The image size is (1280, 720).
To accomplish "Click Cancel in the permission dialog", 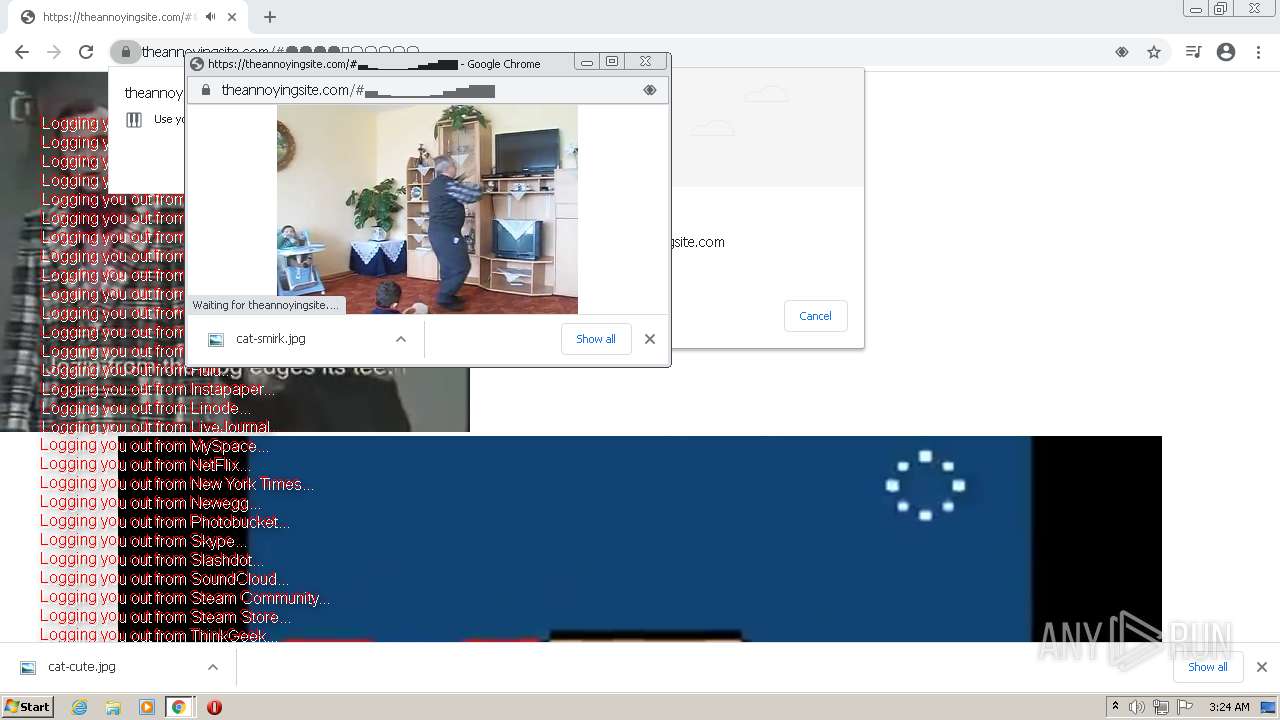I will pyautogui.click(x=815, y=316).
